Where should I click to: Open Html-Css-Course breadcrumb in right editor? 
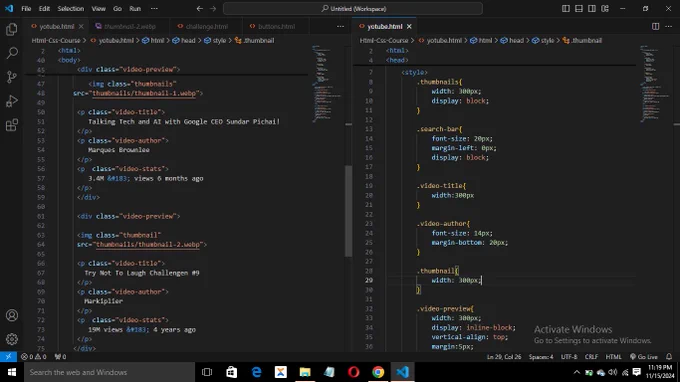pos(384,40)
